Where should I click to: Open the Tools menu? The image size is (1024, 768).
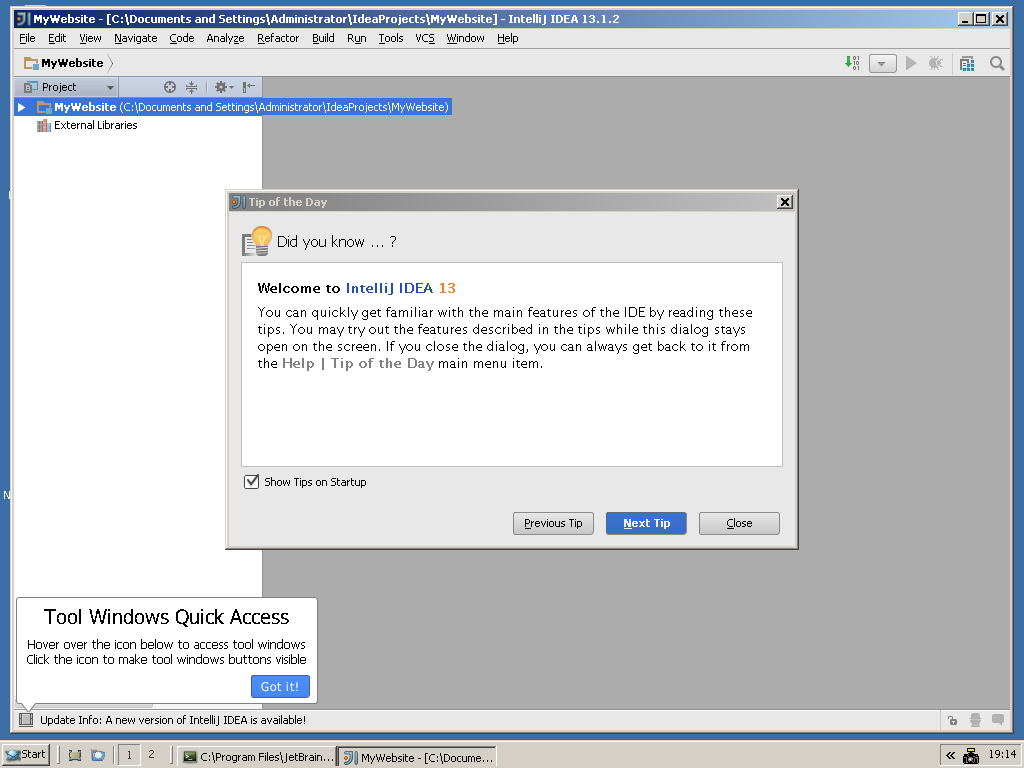pyautogui.click(x=391, y=38)
